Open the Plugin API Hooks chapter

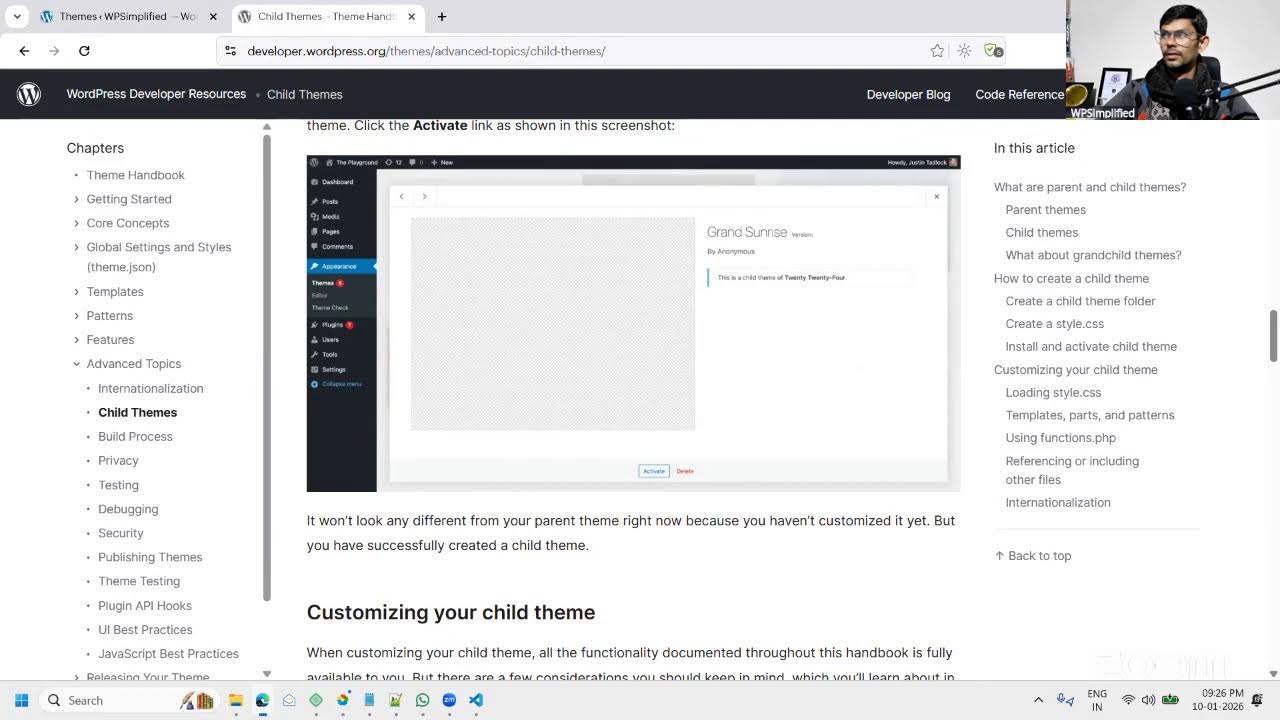145,606
